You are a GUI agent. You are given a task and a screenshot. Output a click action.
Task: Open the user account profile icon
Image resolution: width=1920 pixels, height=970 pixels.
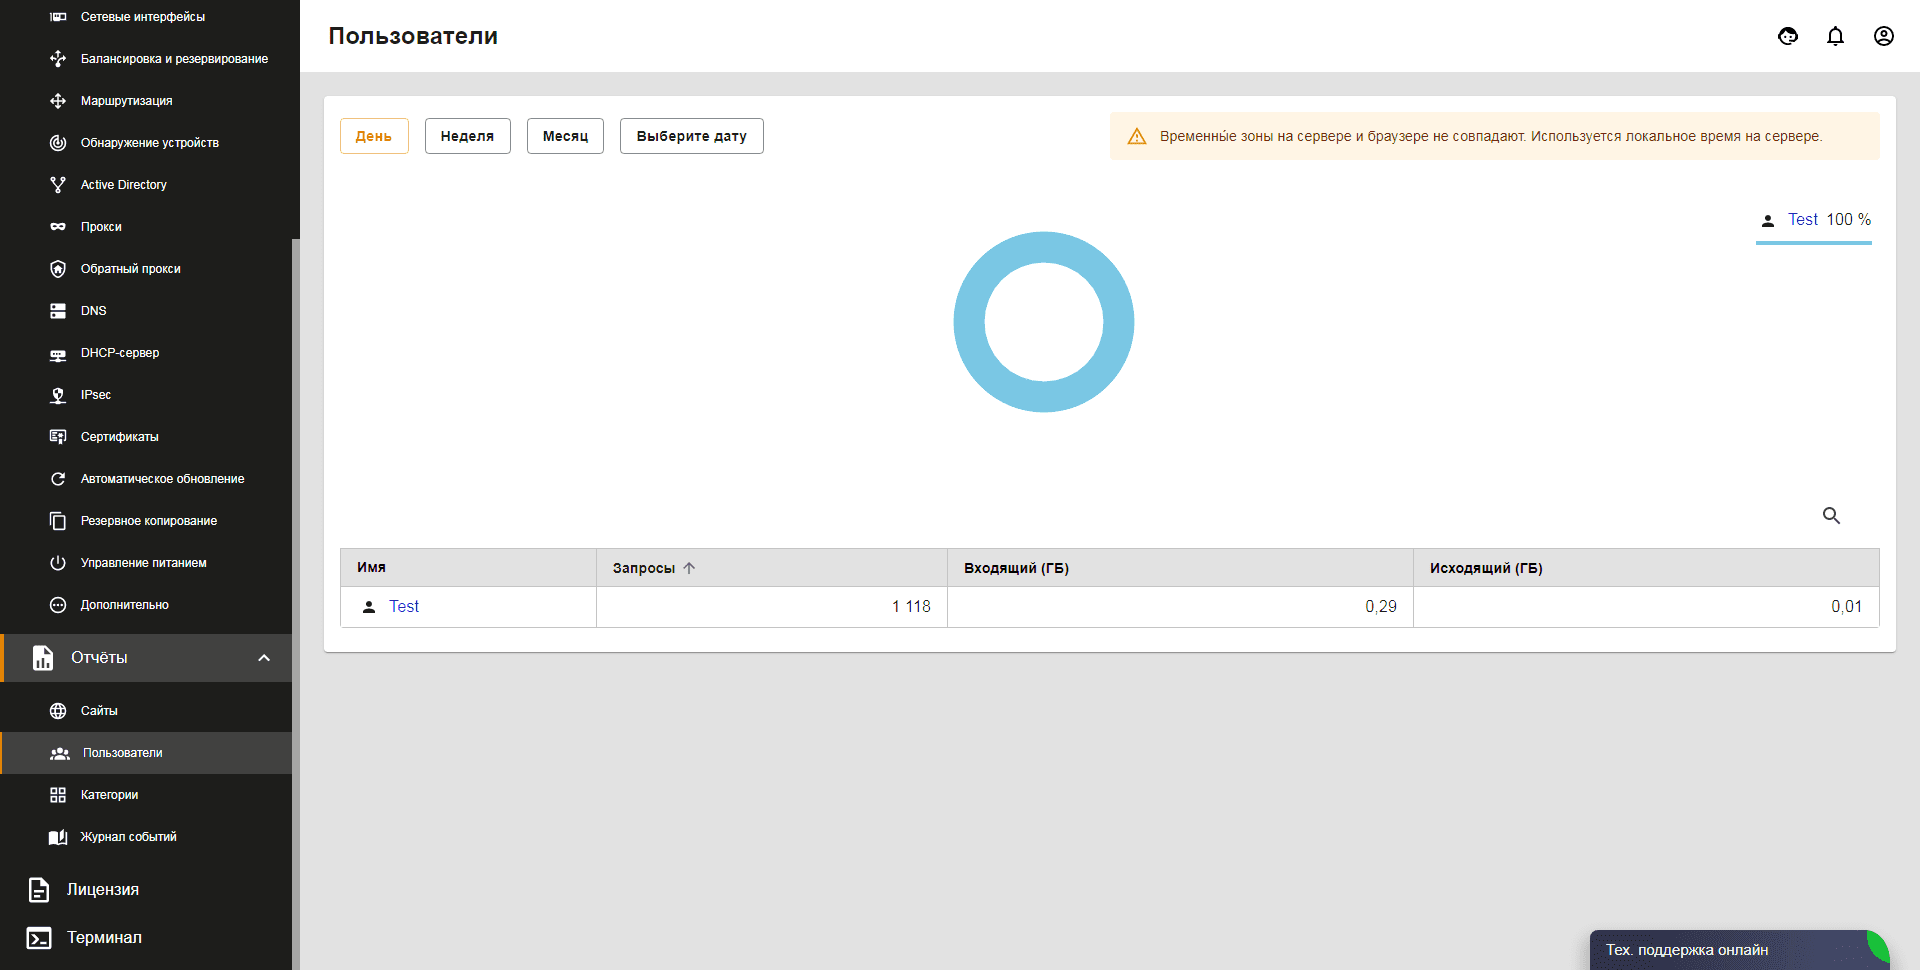(1884, 36)
